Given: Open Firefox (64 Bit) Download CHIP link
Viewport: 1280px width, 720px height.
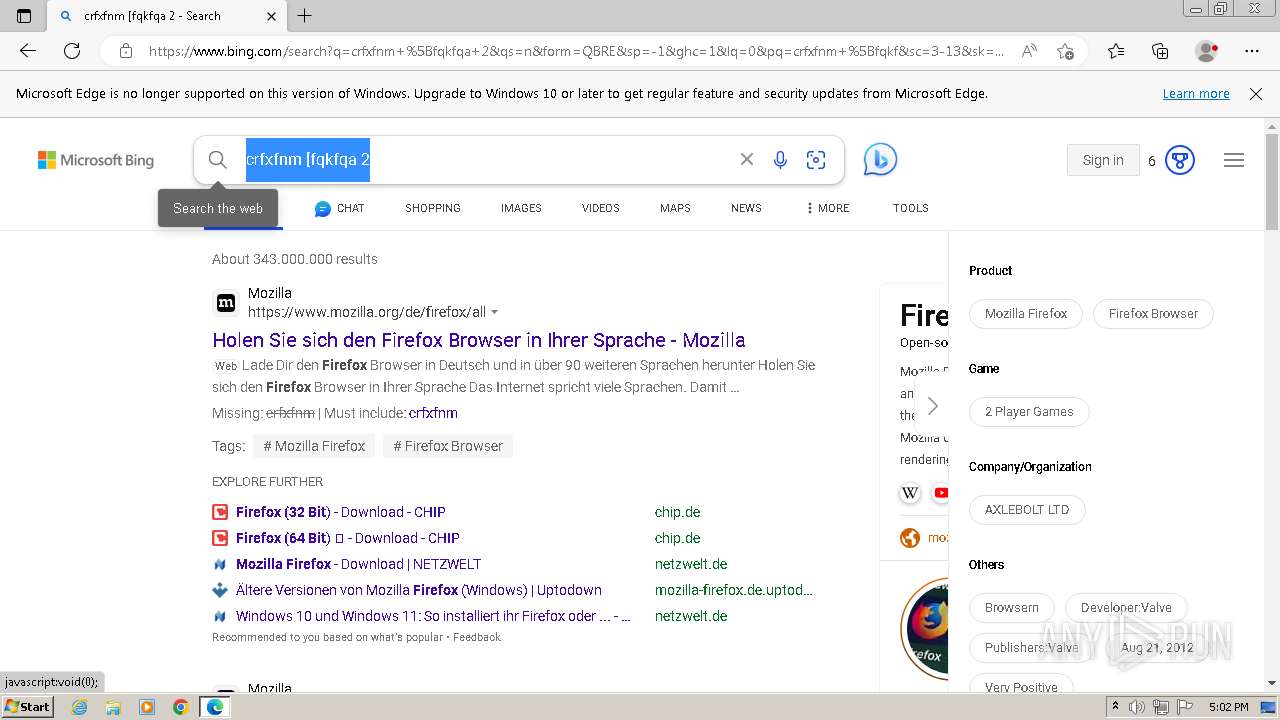Looking at the screenshot, I should tap(348, 538).
